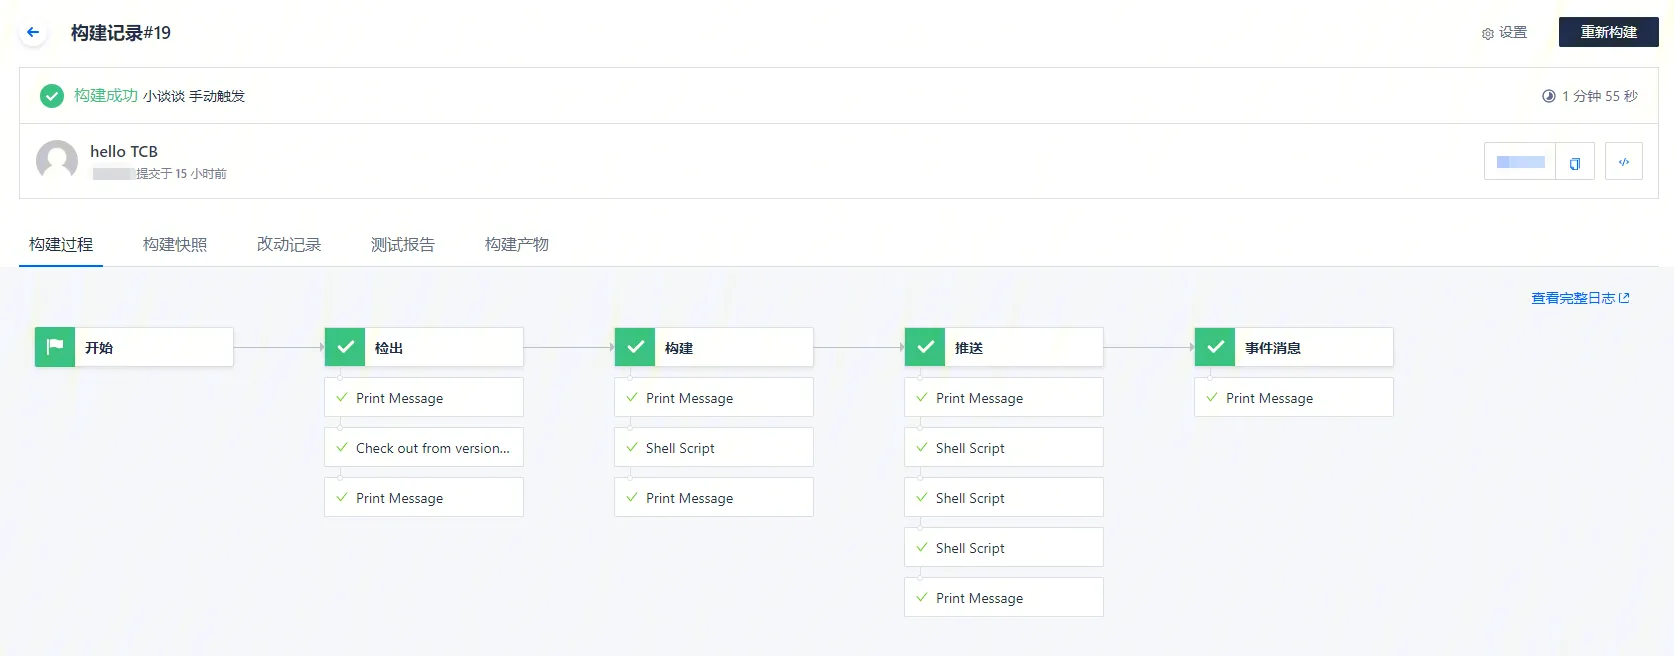Screen dimensions: 1674x656
Task: Click the blurred commit hash label
Action: 1520,162
